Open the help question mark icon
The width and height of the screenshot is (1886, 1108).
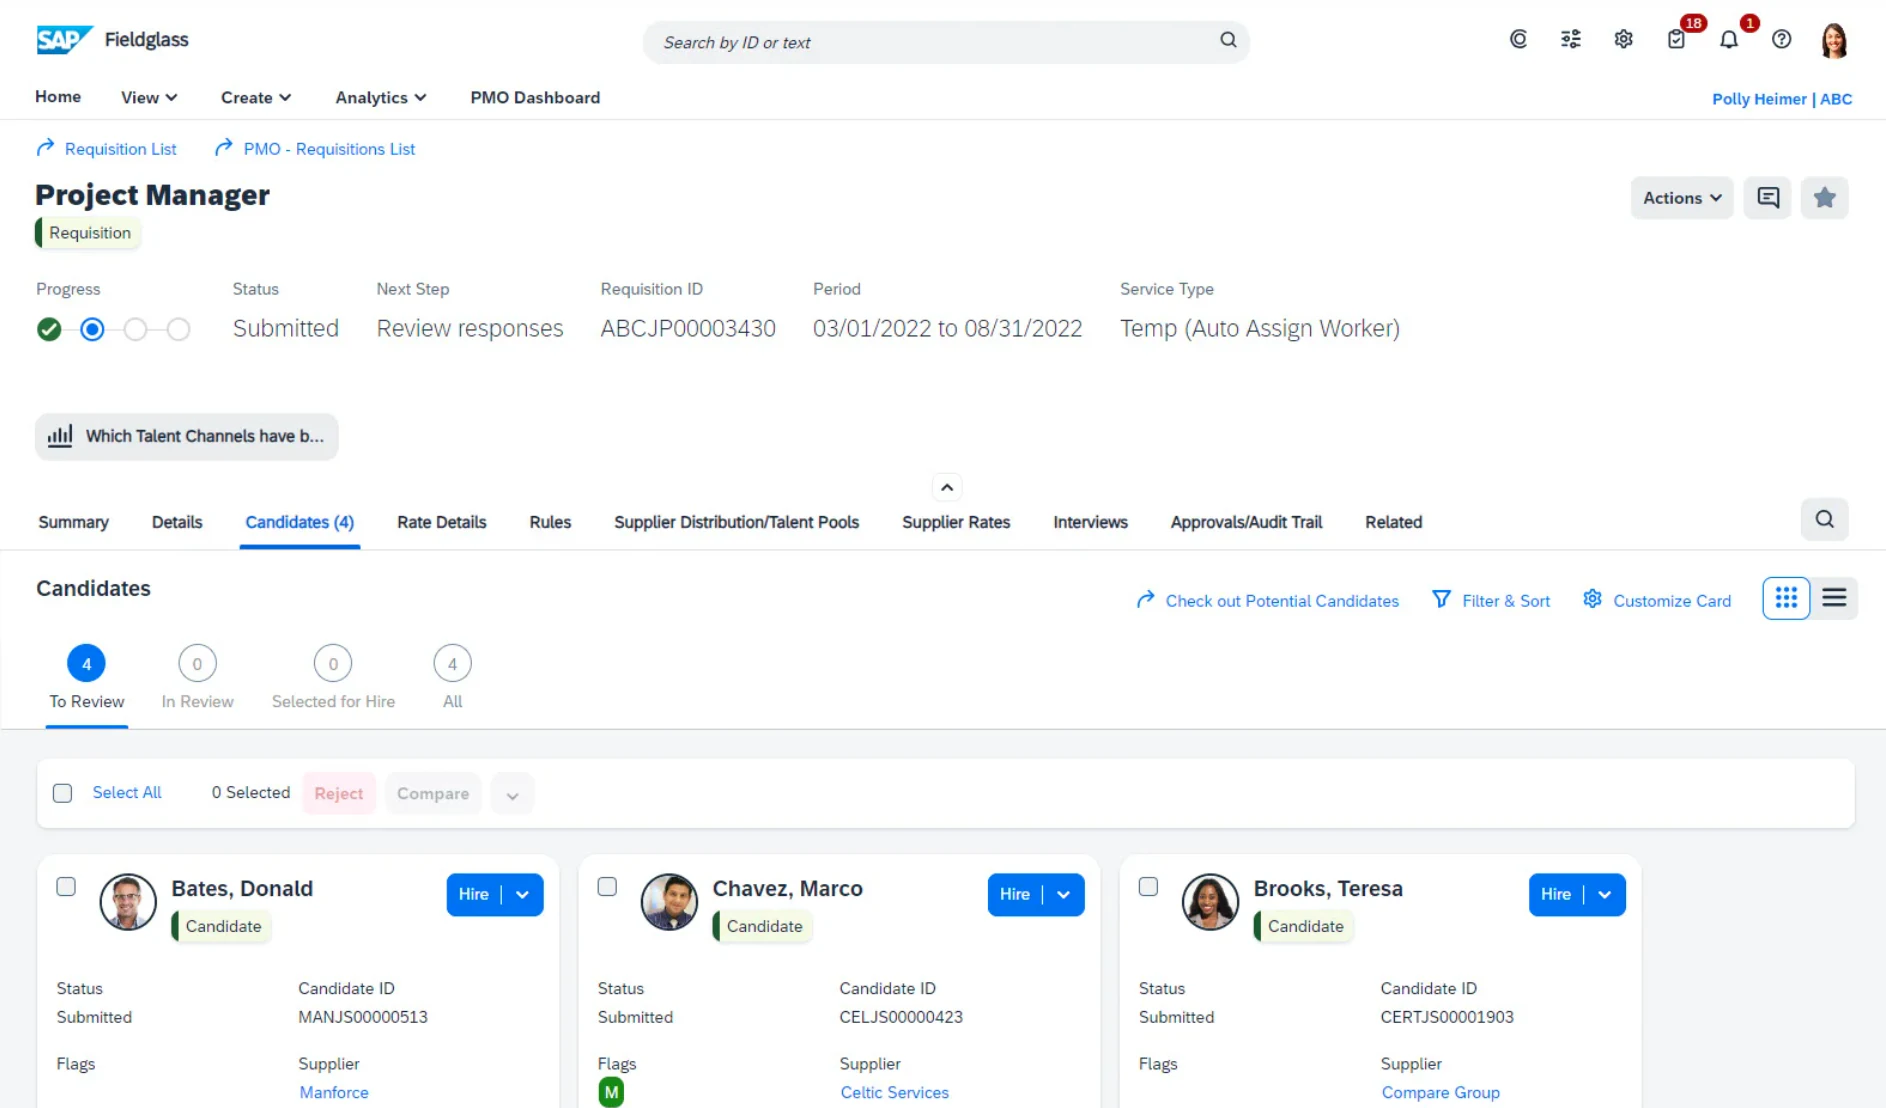click(1781, 39)
